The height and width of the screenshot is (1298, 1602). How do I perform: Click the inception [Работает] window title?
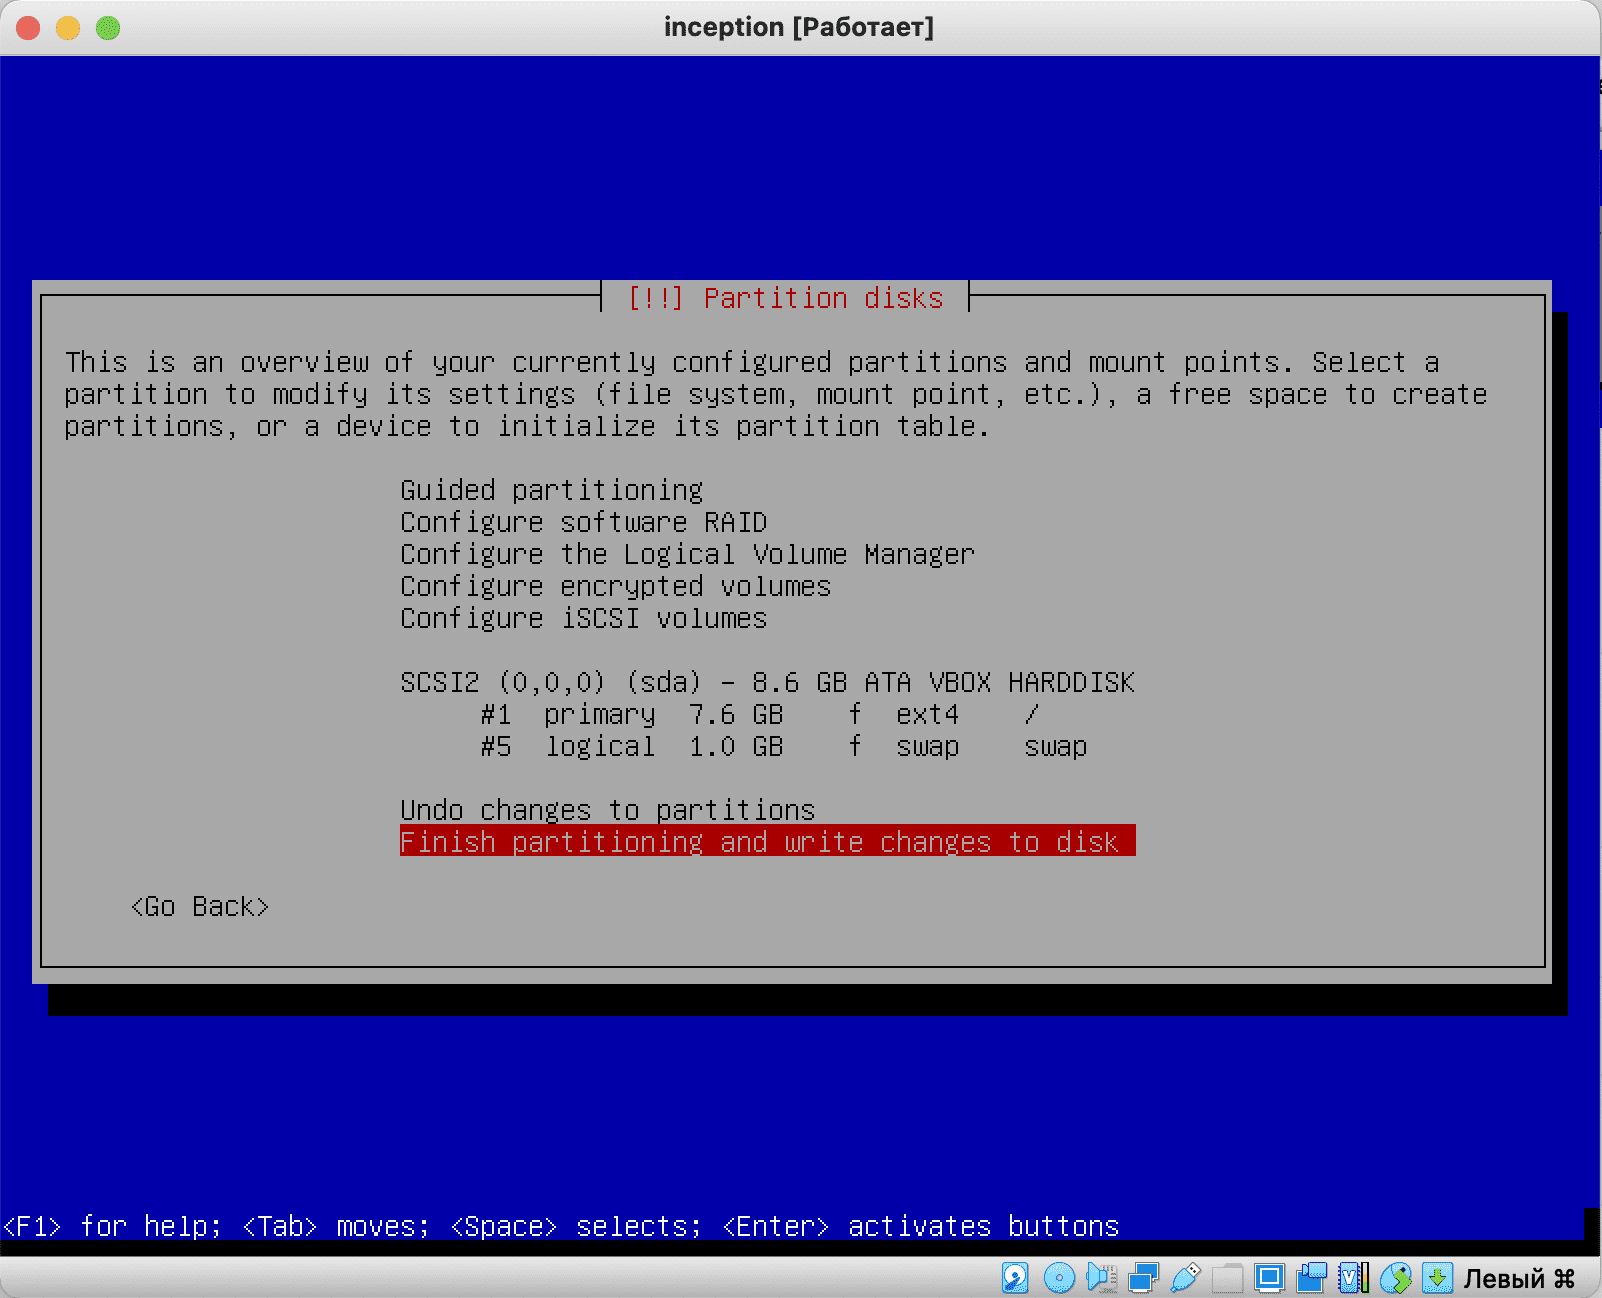tap(799, 27)
